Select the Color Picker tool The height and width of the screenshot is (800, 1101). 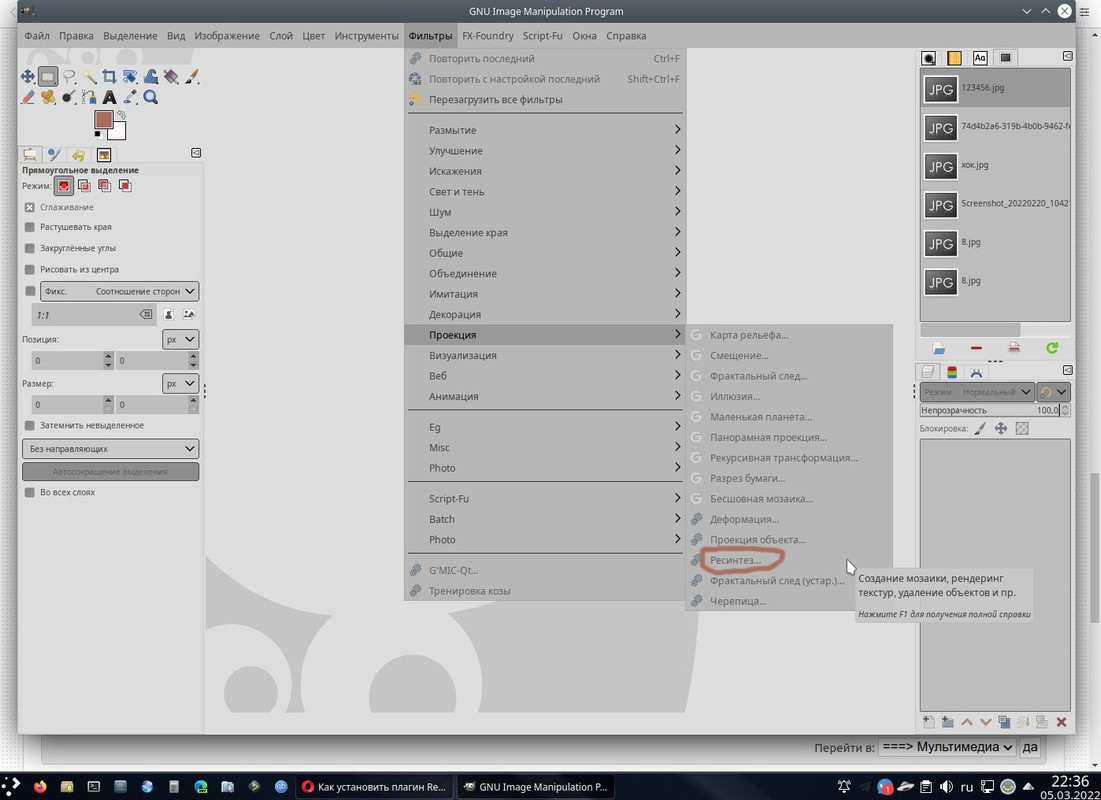pyautogui.click(x=130, y=97)
